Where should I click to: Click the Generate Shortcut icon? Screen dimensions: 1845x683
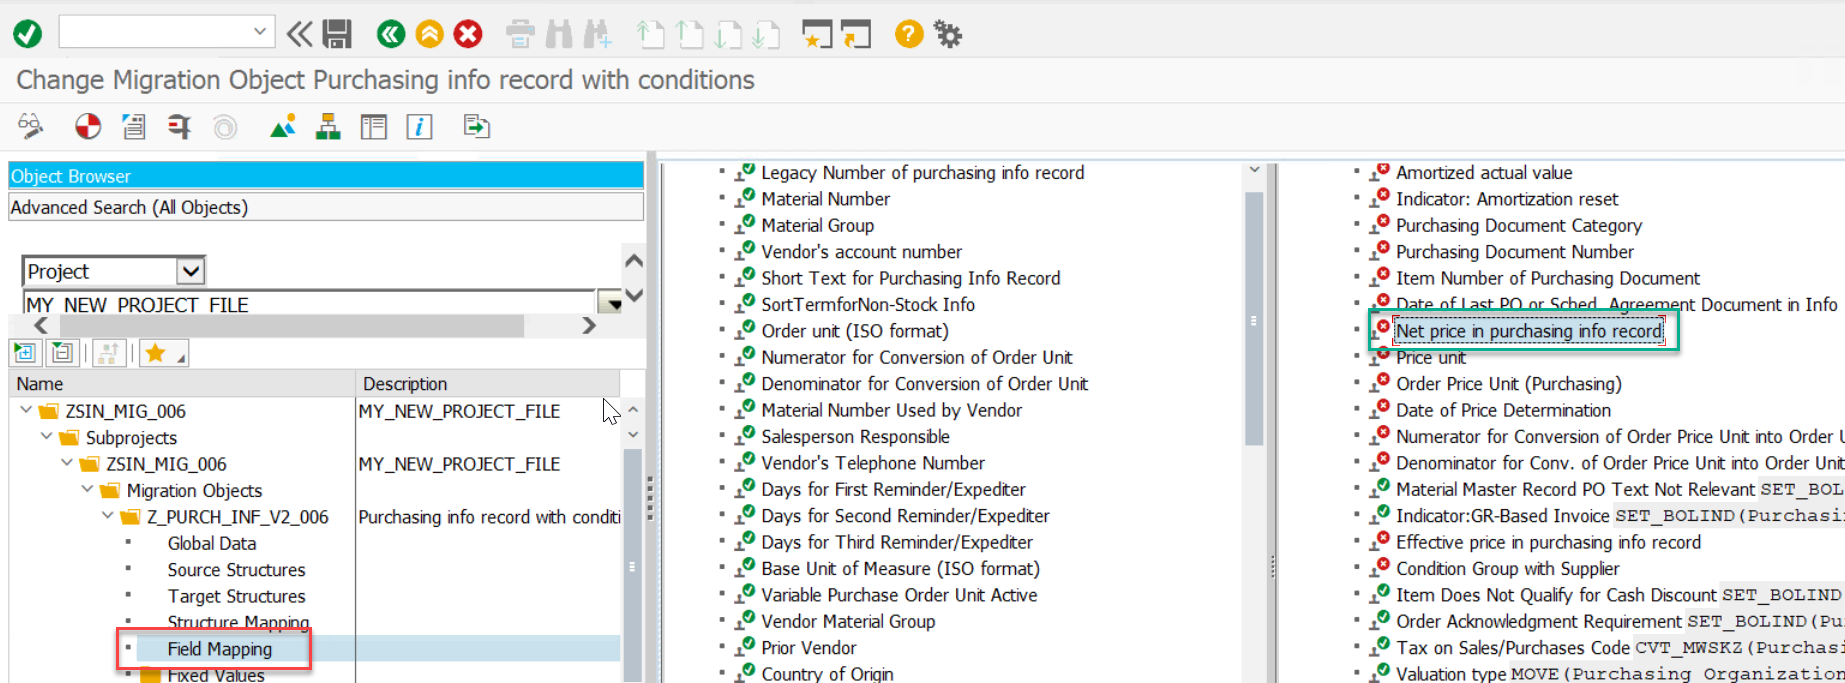tap(856, 35)
